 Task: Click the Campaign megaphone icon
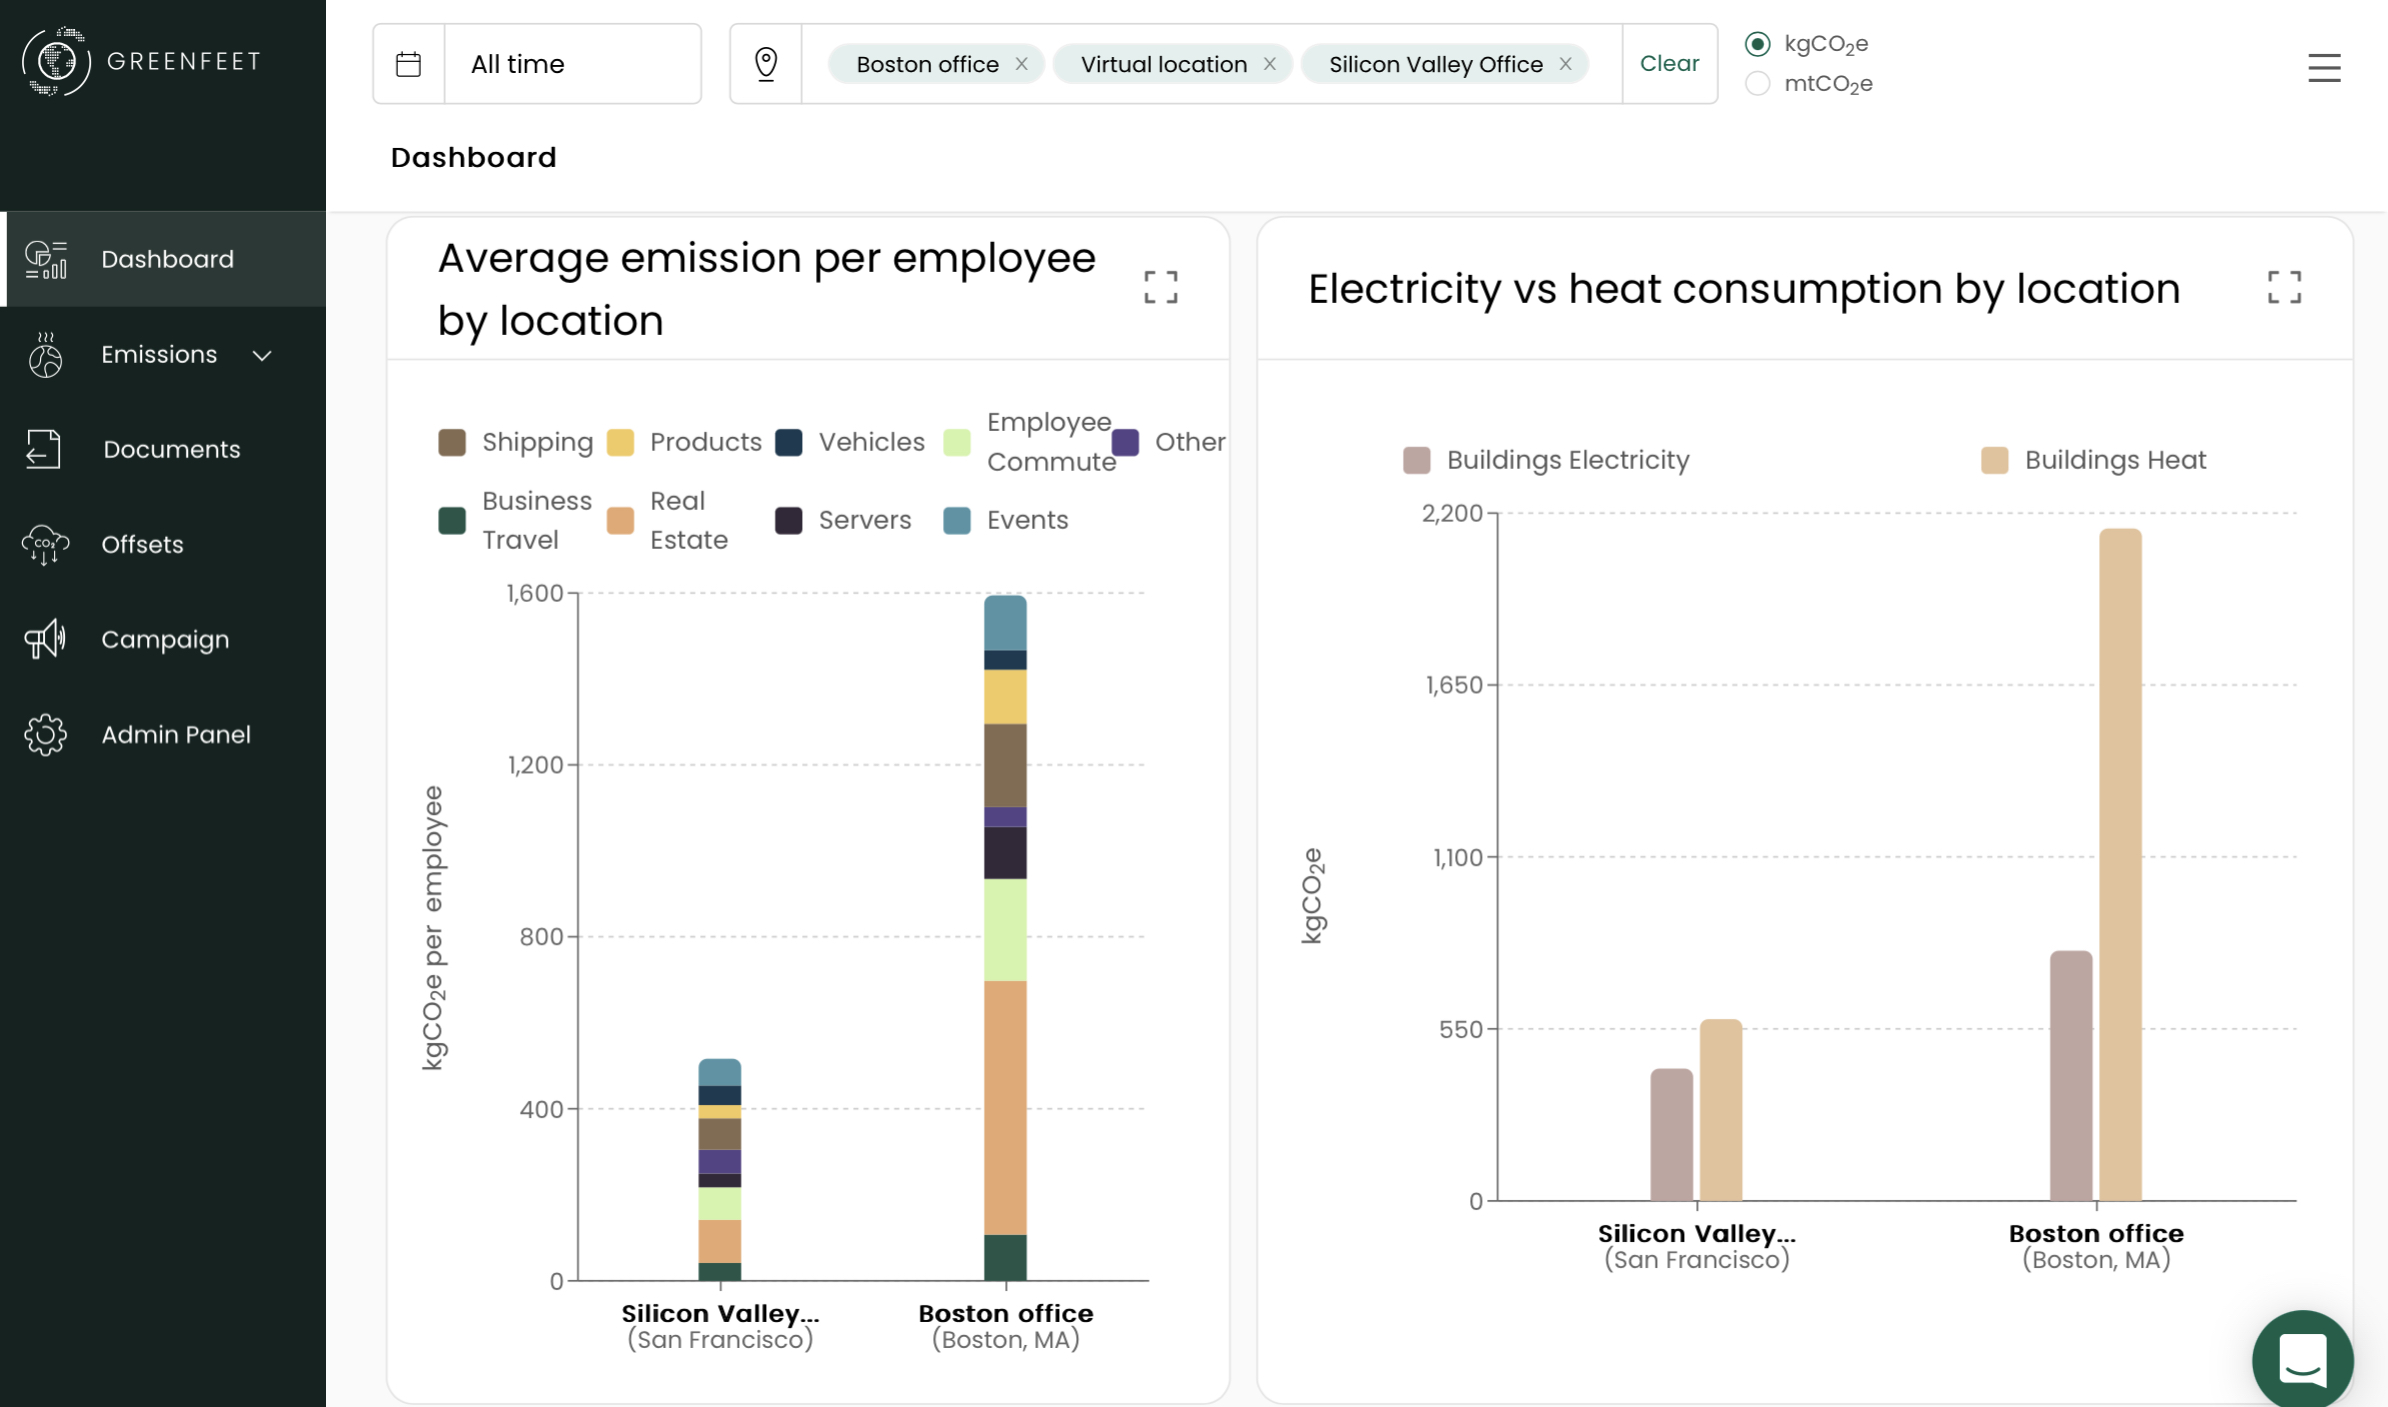coord(45,639)
